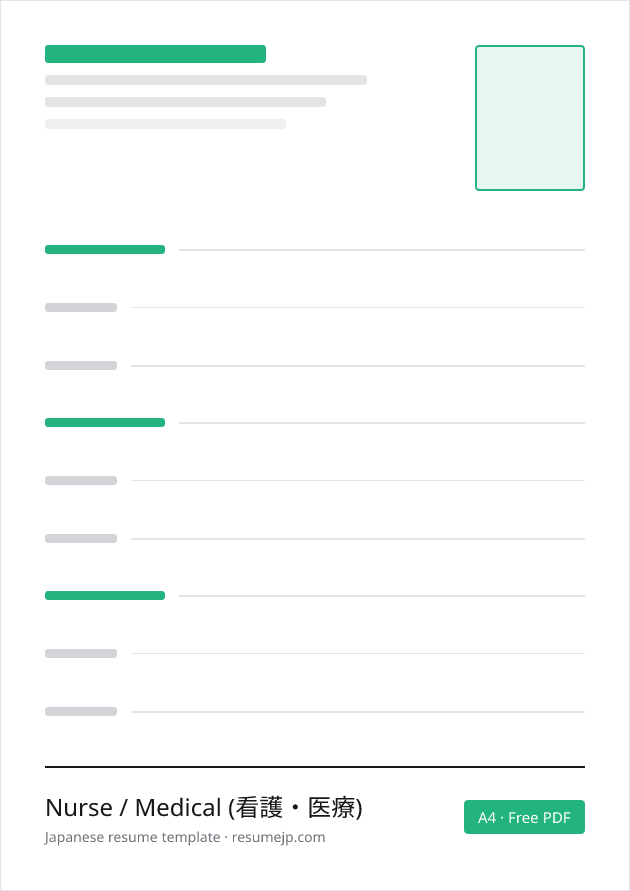Click the longest gray line under name bar
The image size is (630, 891).
click(206, 80)
